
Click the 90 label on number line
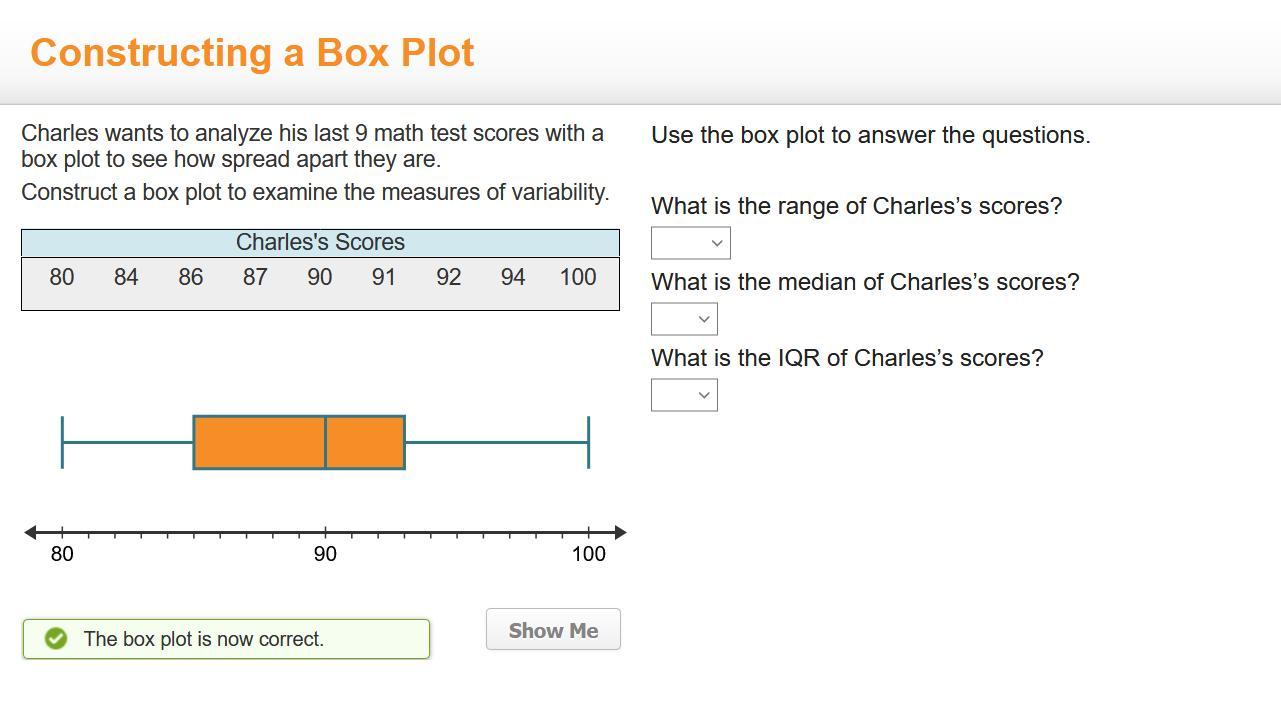click(325, 554)
